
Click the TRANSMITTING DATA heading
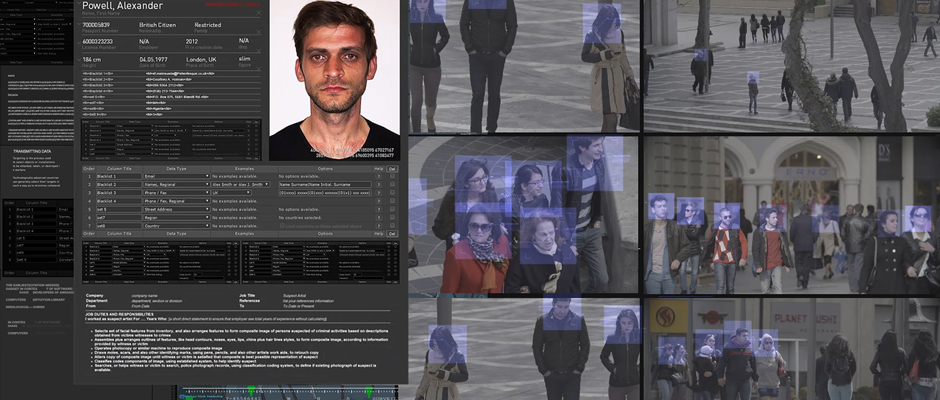32,151
